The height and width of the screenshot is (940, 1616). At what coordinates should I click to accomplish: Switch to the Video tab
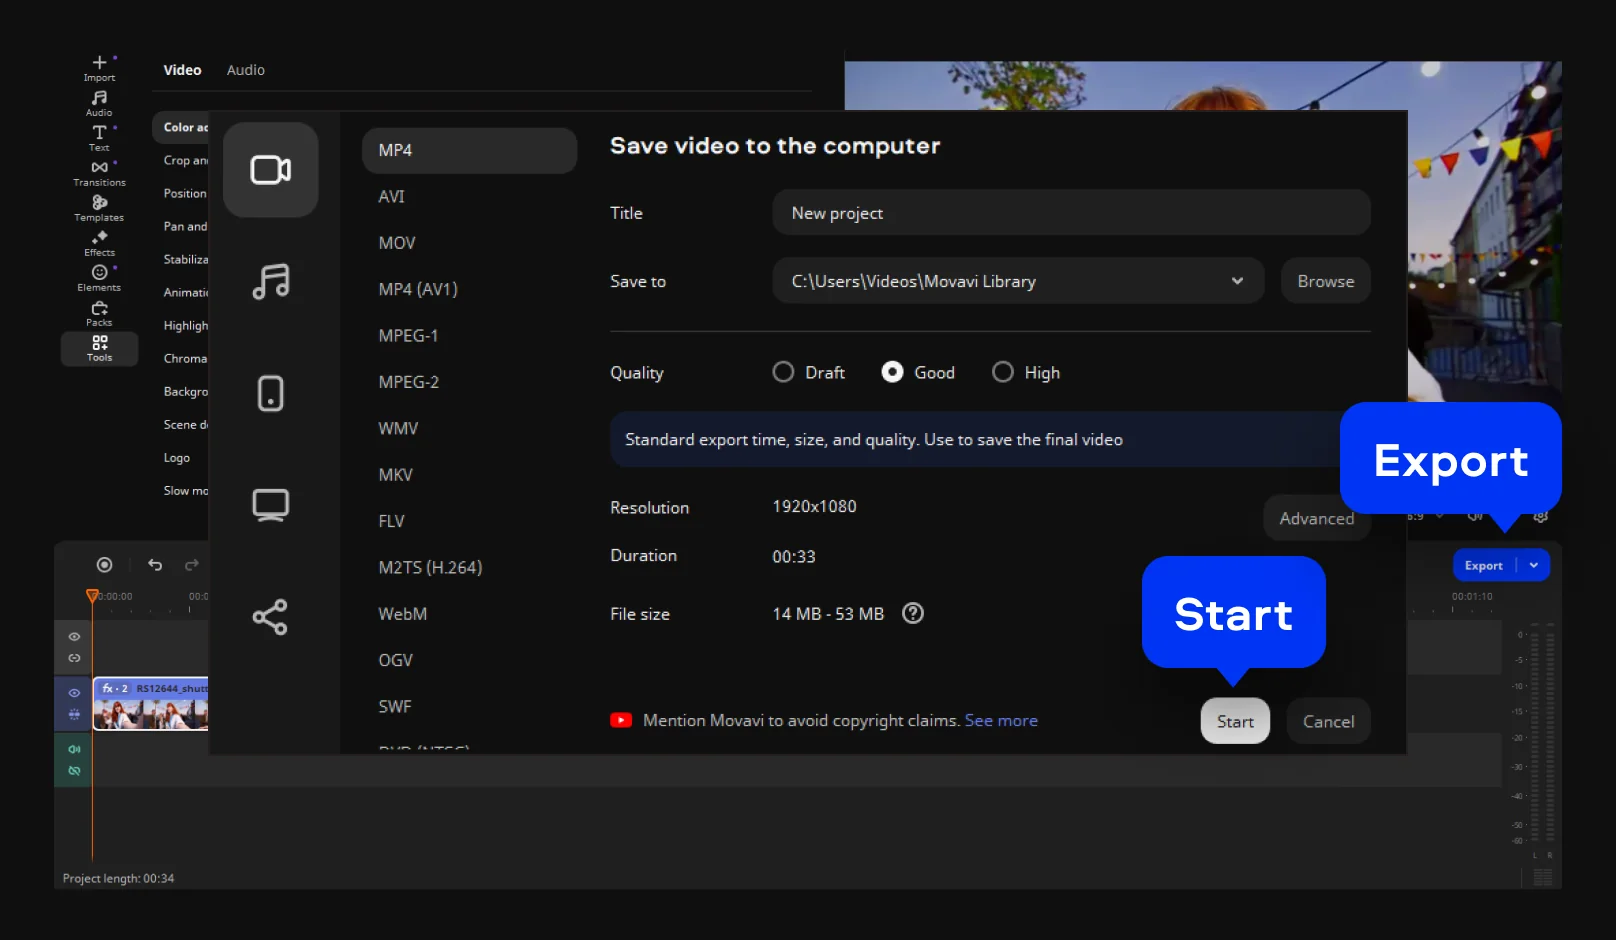click(182, 70)
